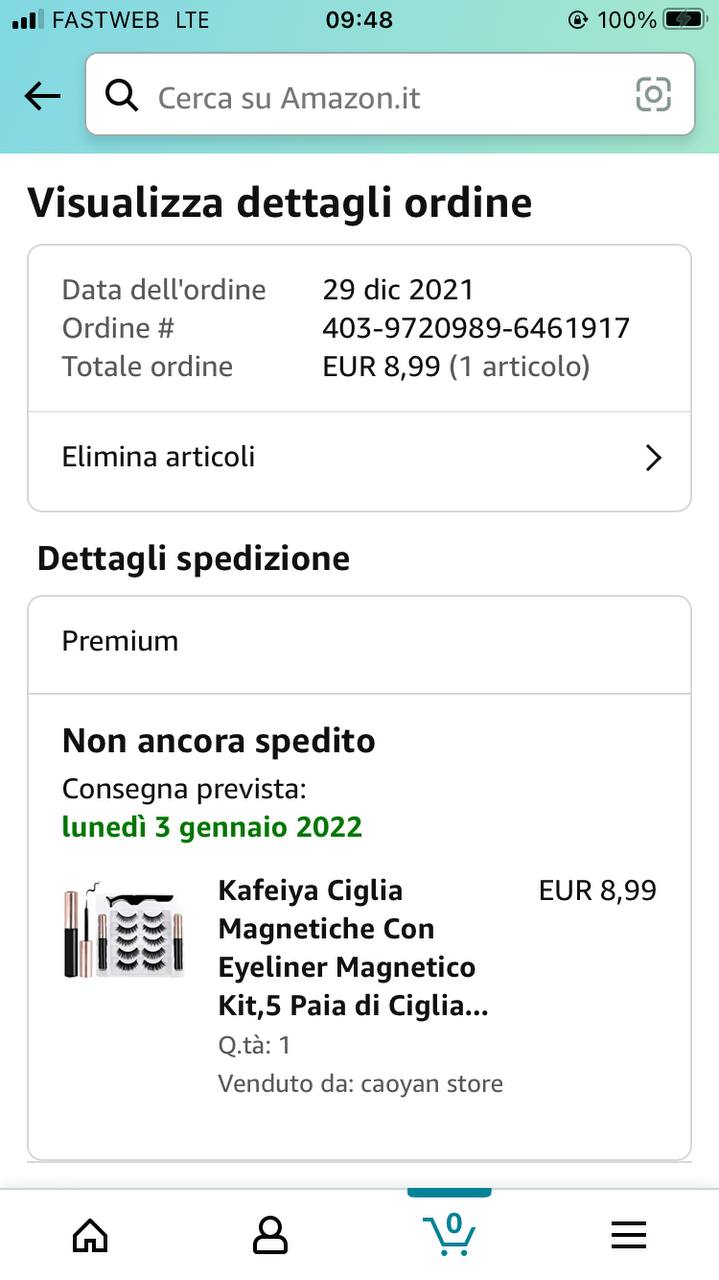The height and width of the screenshot is (1280, 719).
Task: Go to the Home tab icon
Action: (90, 1235)
